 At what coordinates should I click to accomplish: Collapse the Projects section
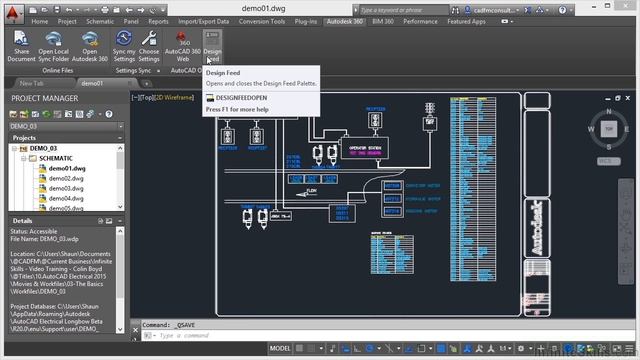(x=120, y=138)
